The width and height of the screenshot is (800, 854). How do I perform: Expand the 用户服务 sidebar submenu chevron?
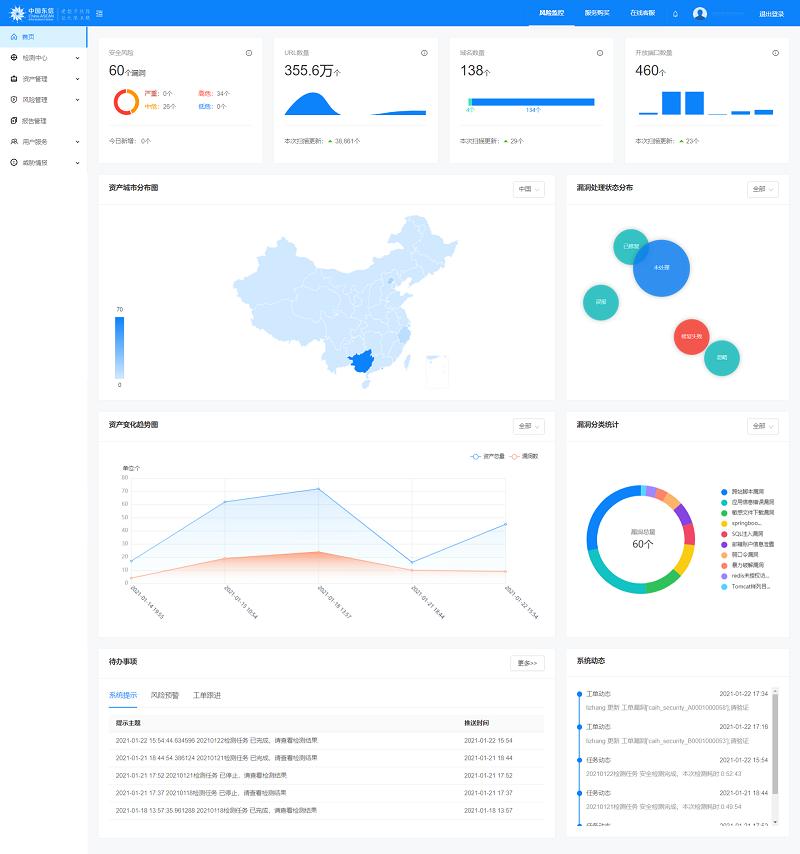77,142
